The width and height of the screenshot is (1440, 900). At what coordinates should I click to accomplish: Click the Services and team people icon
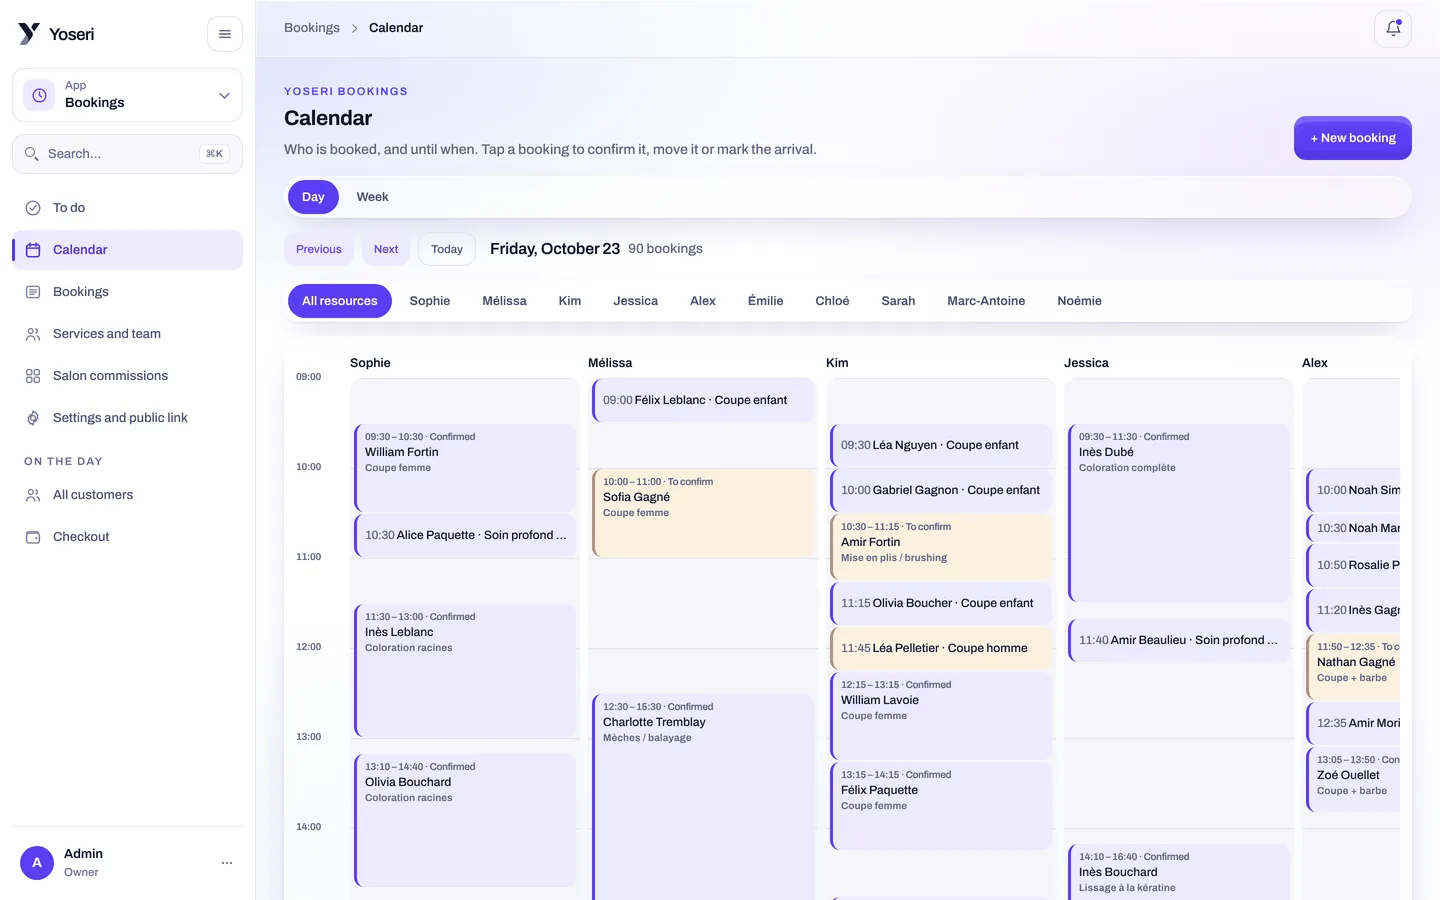[x=33, y=334]
